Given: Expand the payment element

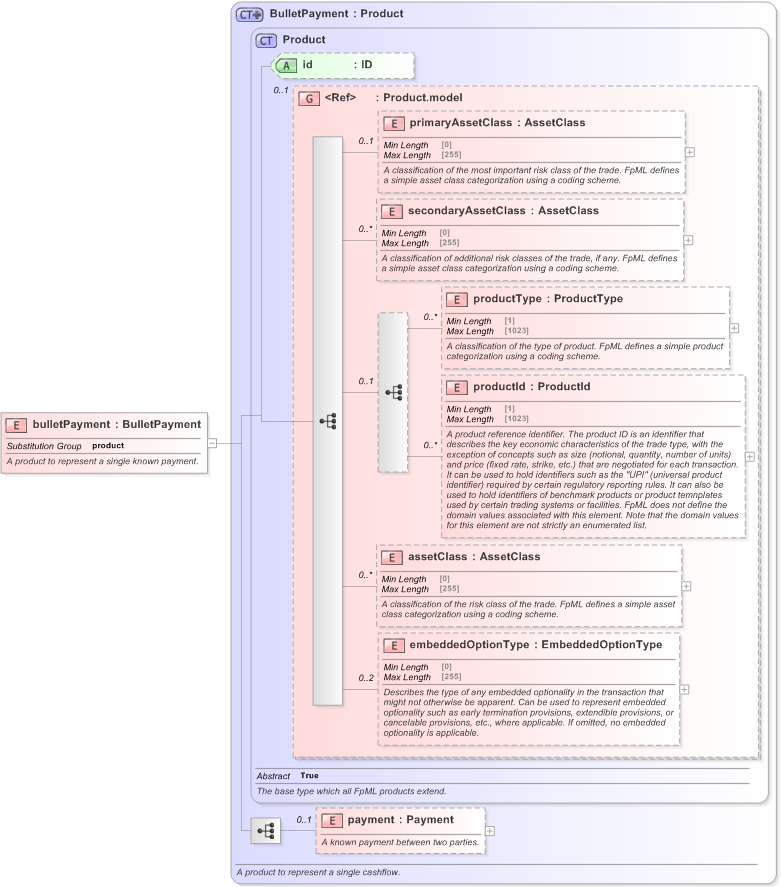Looking at the screenshot, I should (490, 831).
